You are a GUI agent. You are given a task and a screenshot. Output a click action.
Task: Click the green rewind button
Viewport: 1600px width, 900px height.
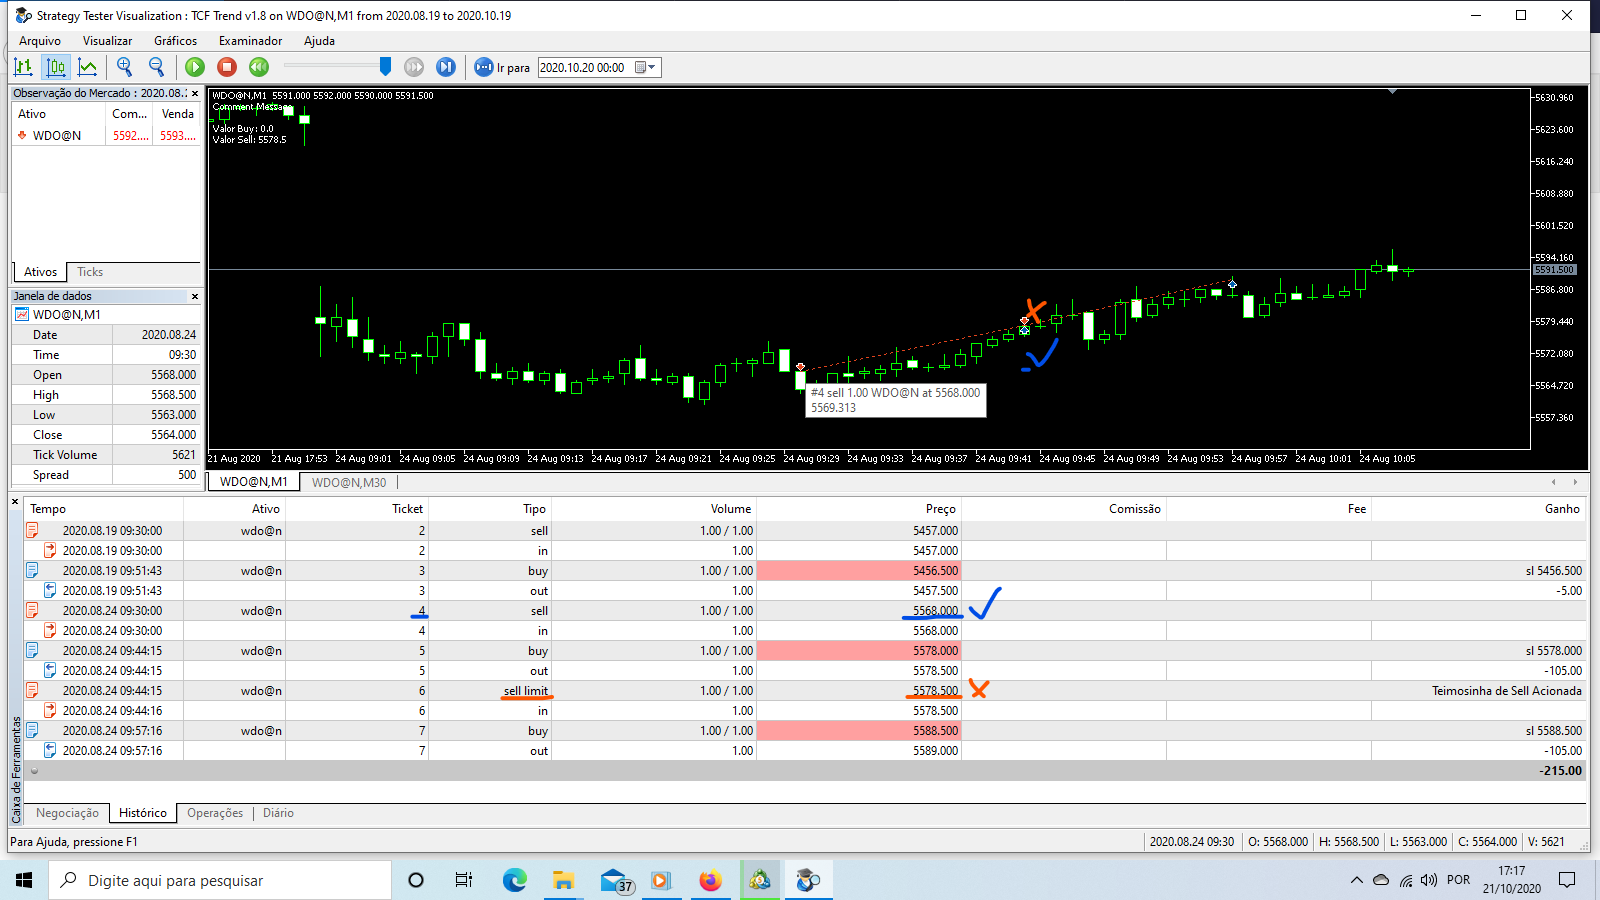point(259,67)
